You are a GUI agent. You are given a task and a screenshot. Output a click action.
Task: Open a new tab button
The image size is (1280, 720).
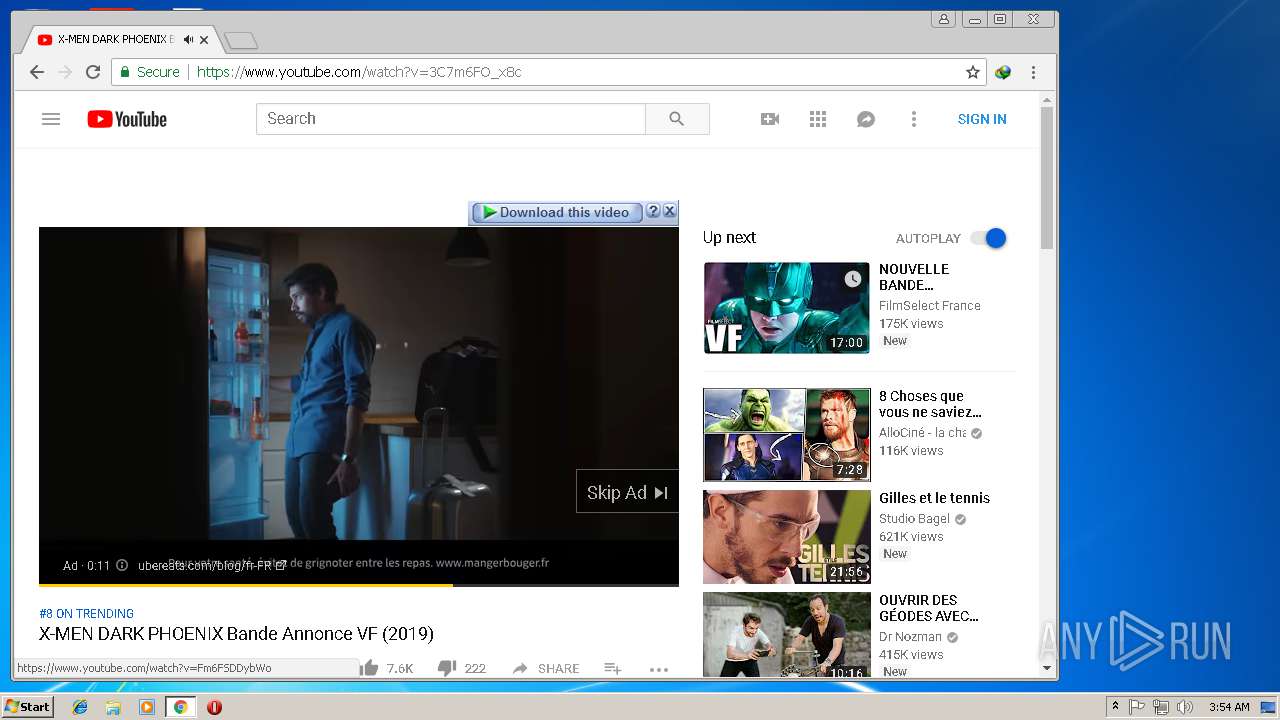coord(241,41)
